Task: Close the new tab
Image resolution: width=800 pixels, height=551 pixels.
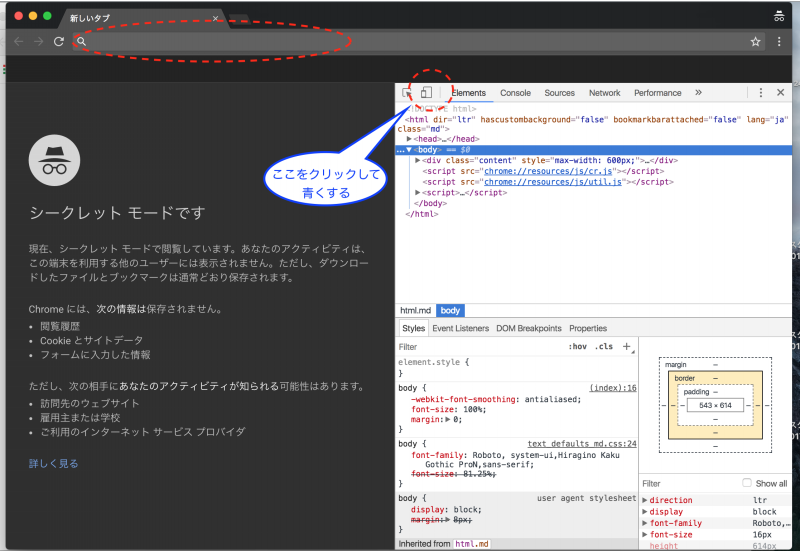Action: [x=215, y=18]
